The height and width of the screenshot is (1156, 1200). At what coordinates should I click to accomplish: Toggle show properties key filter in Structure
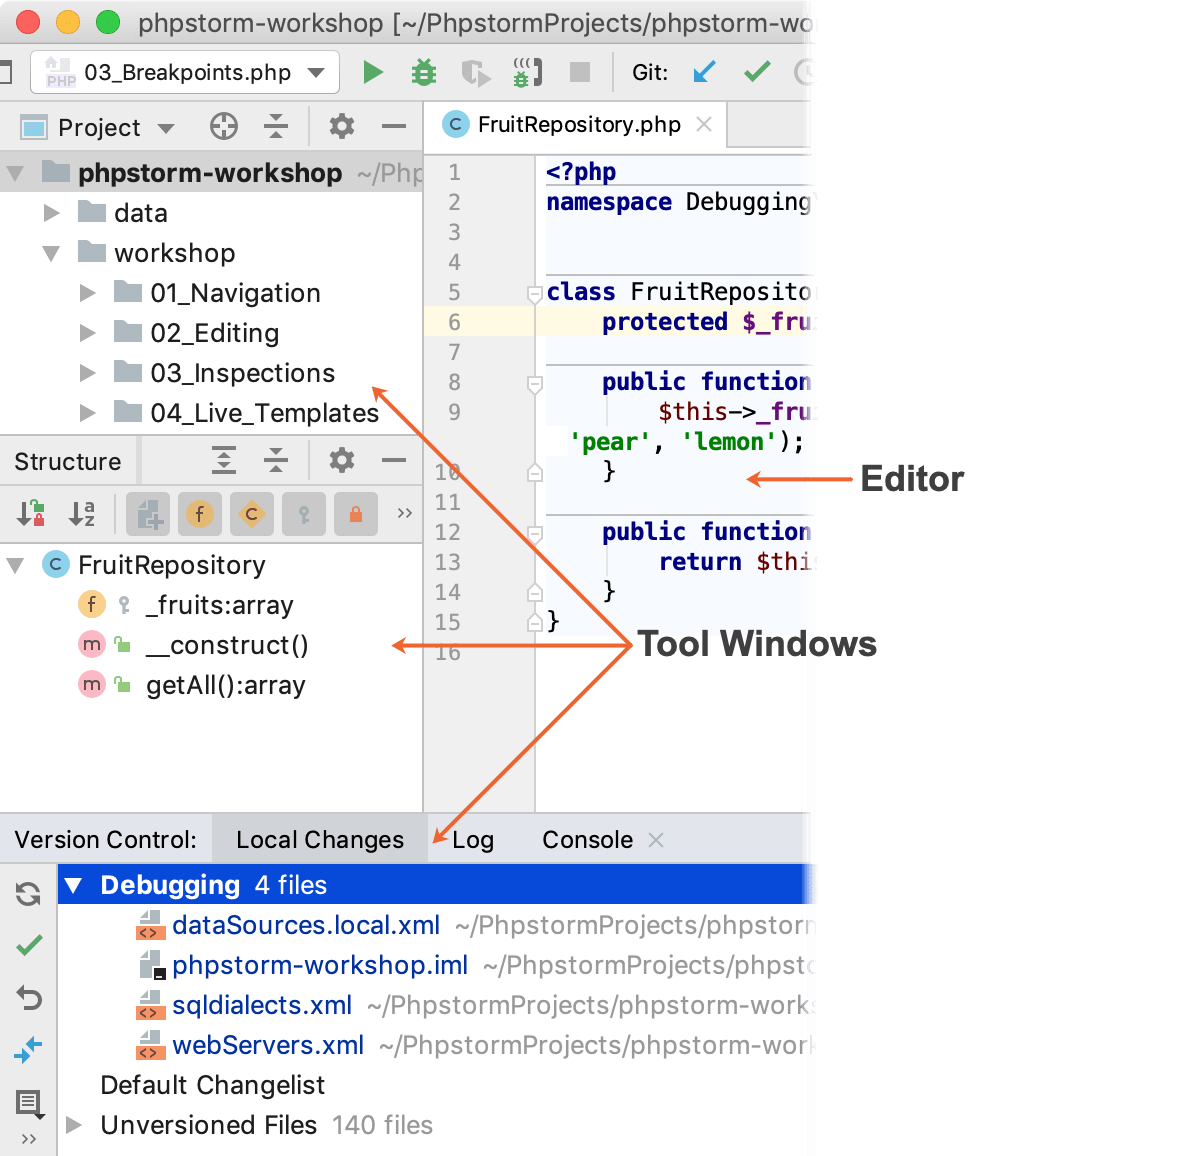(x=304, y=514)
